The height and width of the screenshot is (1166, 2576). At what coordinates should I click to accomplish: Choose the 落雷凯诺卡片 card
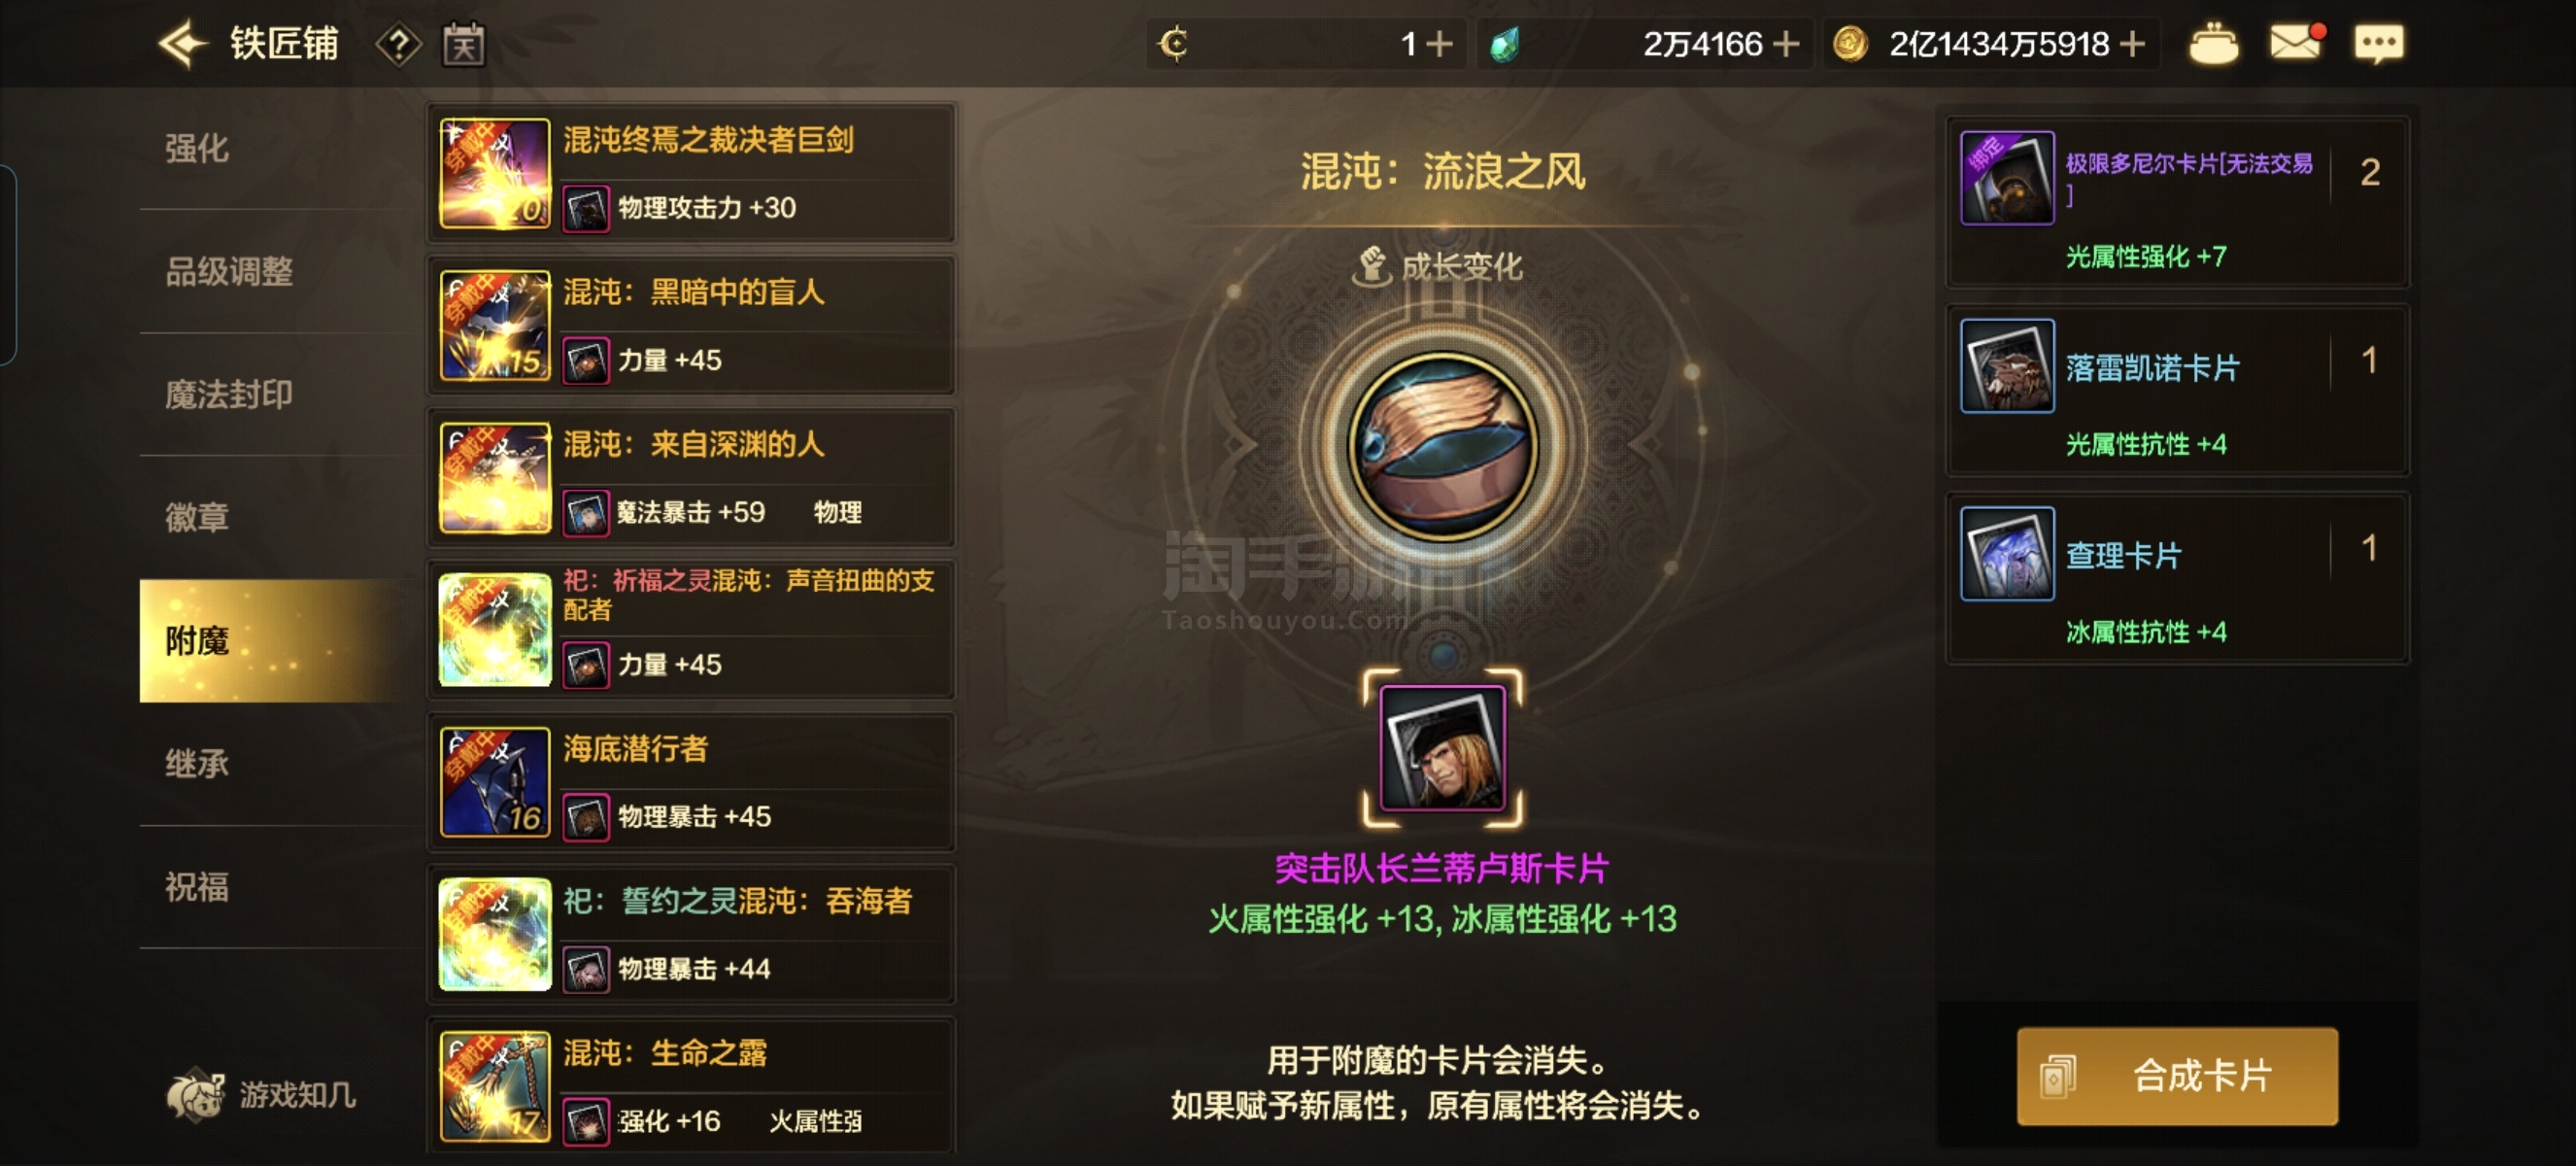pyautogui.click(x=2177, y=391)
